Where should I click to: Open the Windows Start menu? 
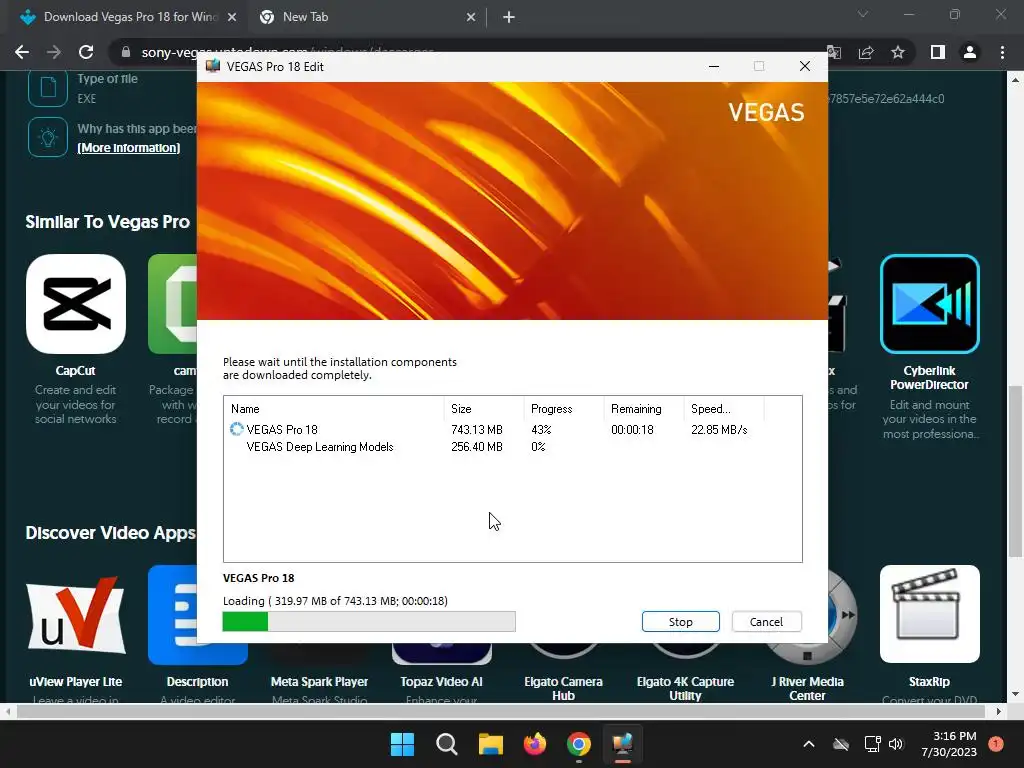[x=402, y=744]
